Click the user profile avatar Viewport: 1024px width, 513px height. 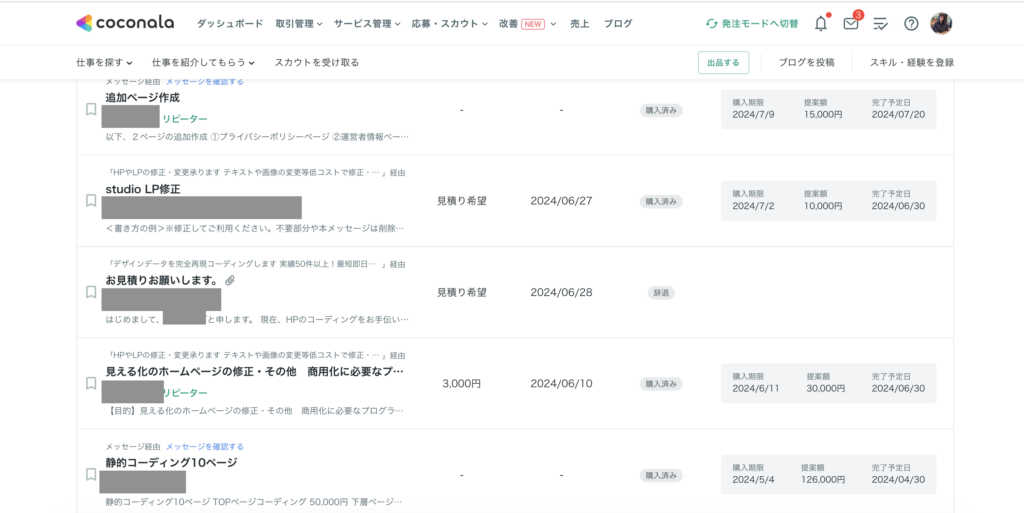point(941,23)
